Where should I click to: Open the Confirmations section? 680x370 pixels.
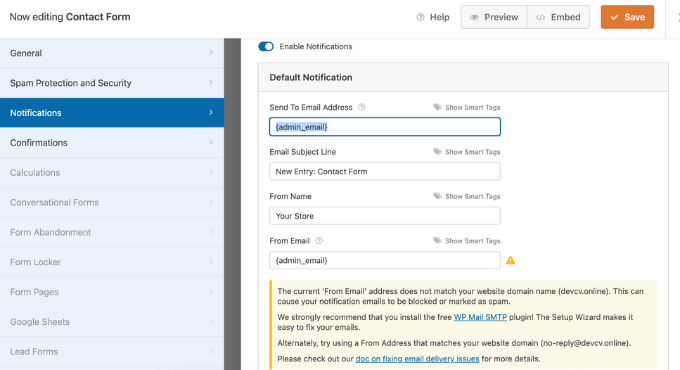112,142
